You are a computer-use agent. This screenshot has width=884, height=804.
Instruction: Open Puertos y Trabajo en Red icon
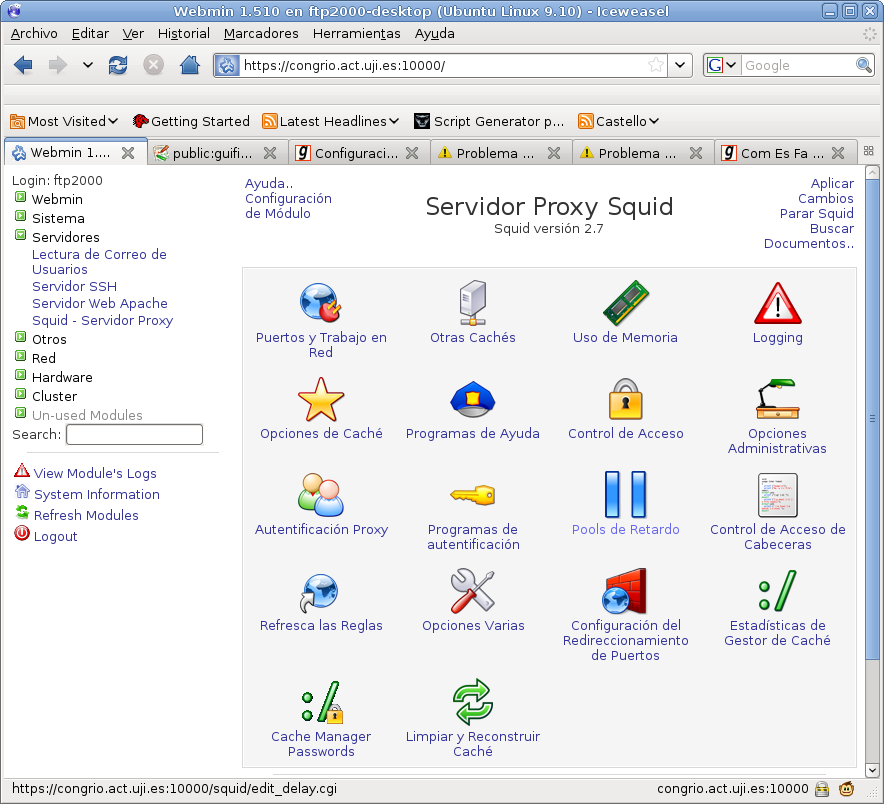321,304
